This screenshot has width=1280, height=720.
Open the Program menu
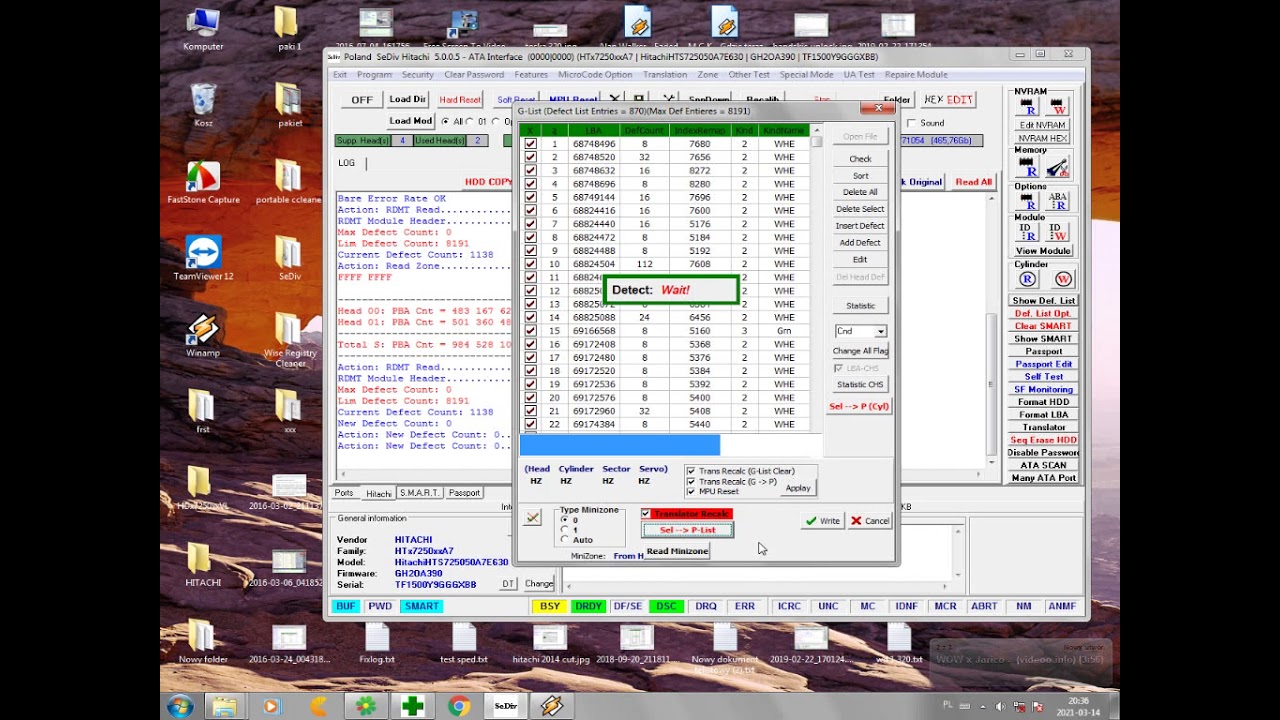[374, 75]
